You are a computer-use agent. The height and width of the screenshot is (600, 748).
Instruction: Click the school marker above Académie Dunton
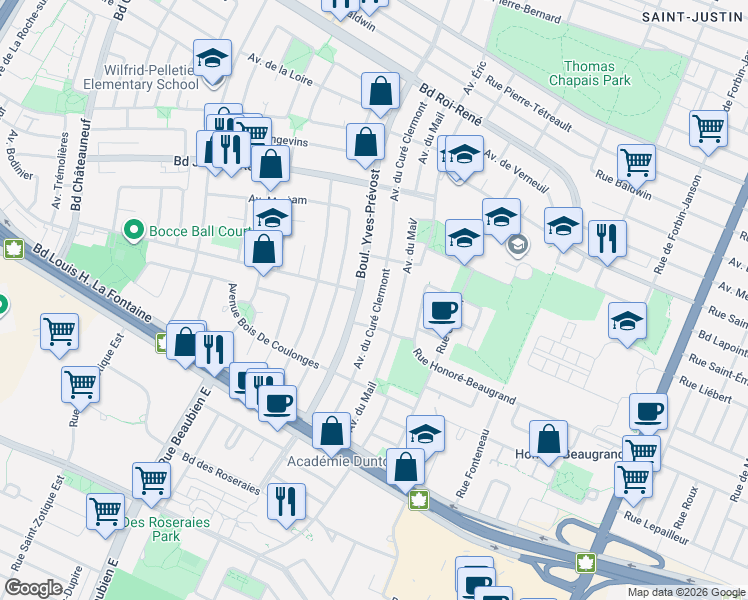(426, 433)
